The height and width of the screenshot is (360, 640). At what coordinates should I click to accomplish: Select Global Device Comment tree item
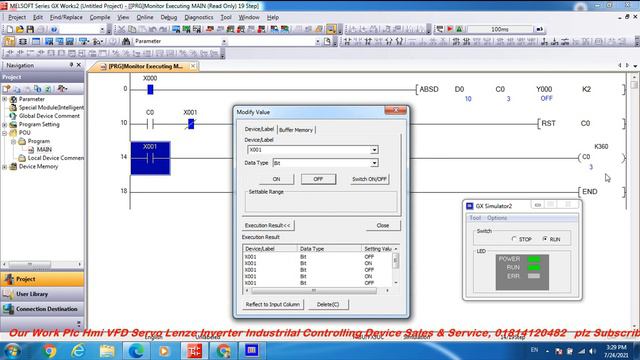point(49,116)
